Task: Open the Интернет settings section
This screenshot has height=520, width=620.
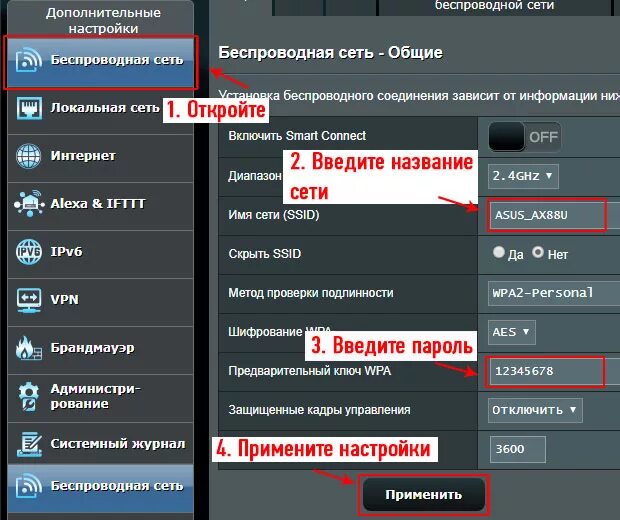Action: [100, 157]
